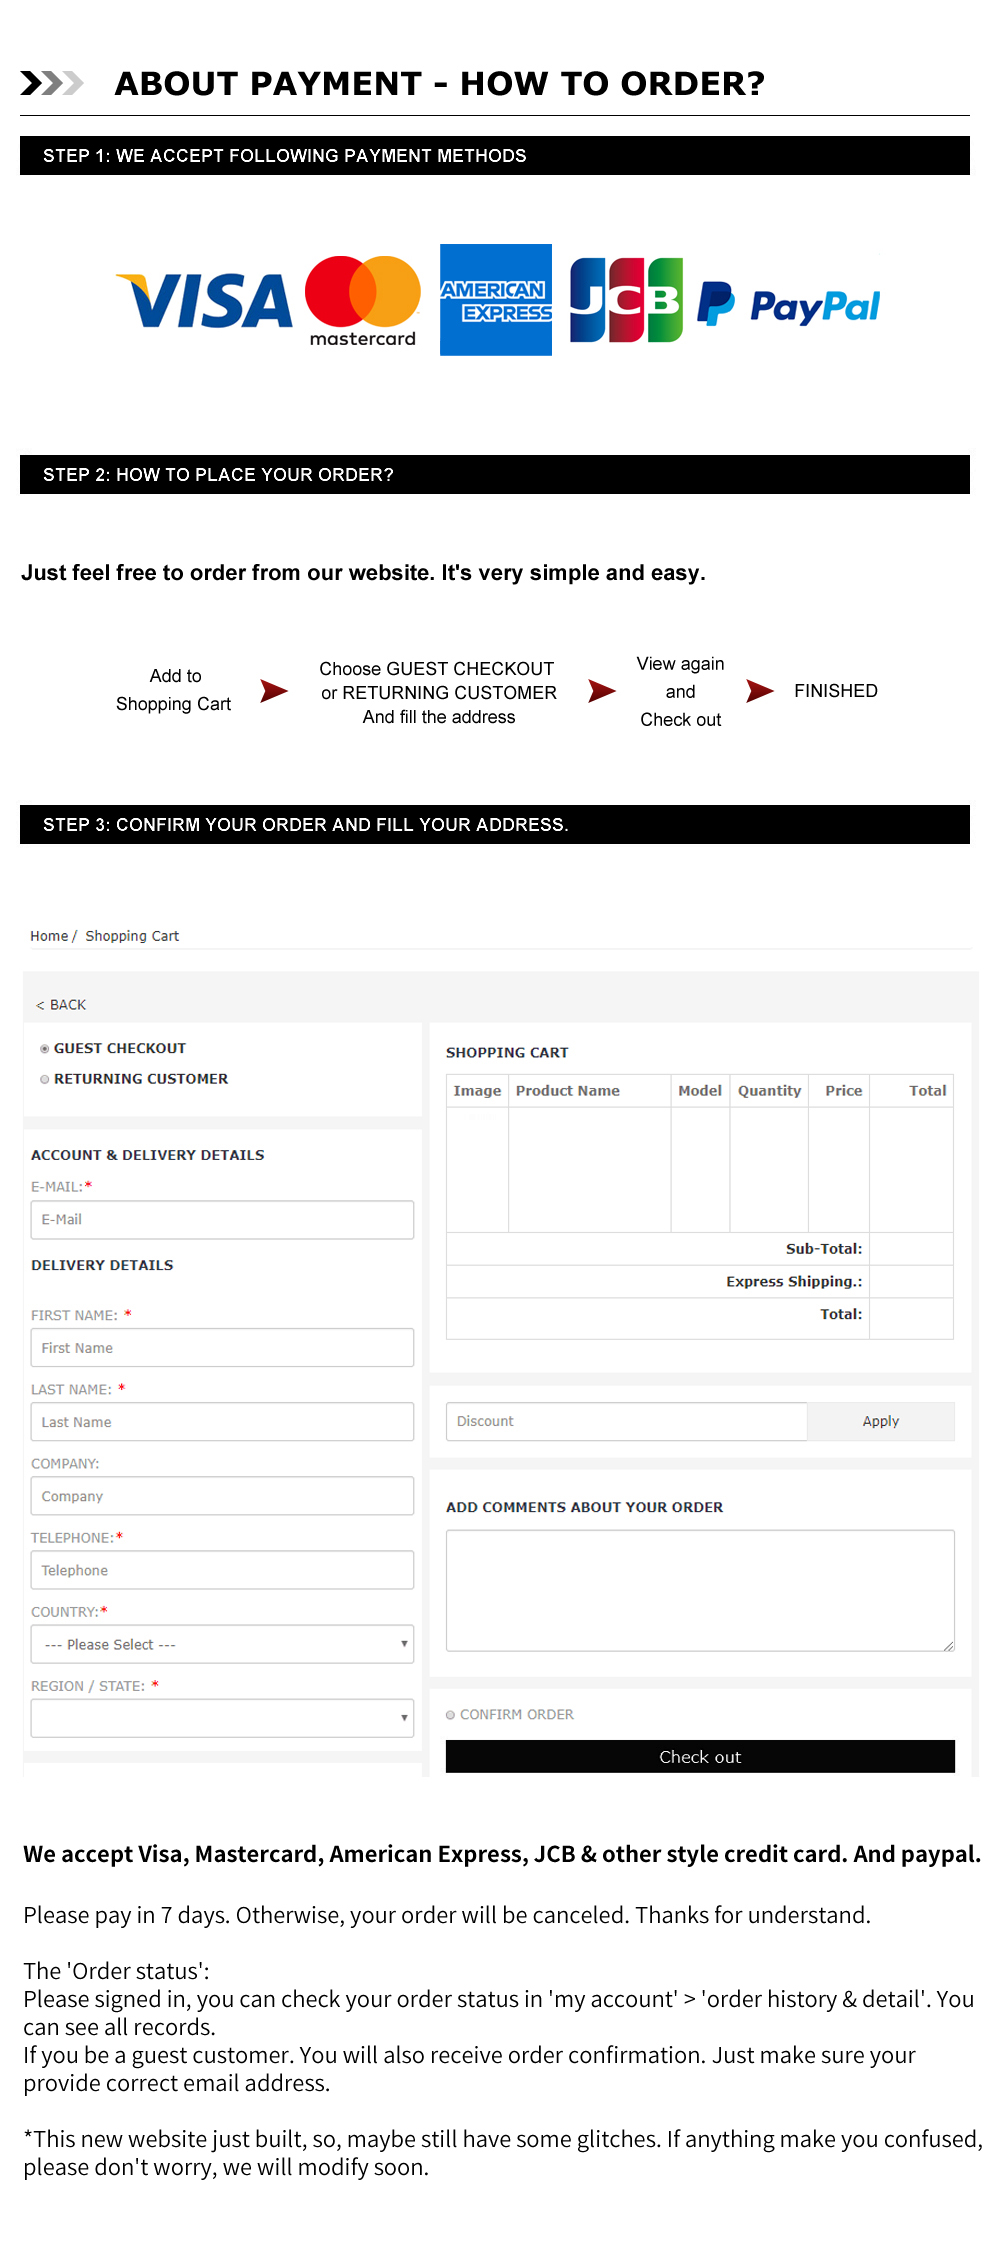Viewport: 1000px width, 2256px height.
Task: Expand the Region / State dropdown
Action: pos(222,1718)
